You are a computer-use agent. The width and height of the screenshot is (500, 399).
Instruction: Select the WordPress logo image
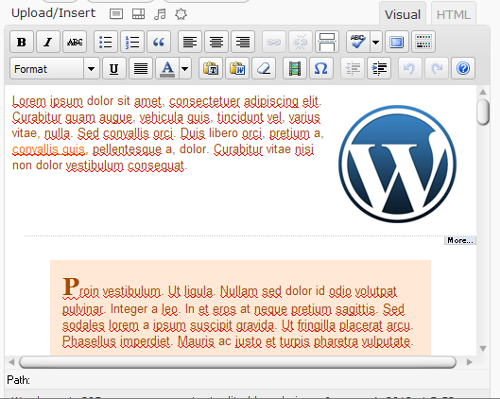pyautogui.click(x=397, y=164)
